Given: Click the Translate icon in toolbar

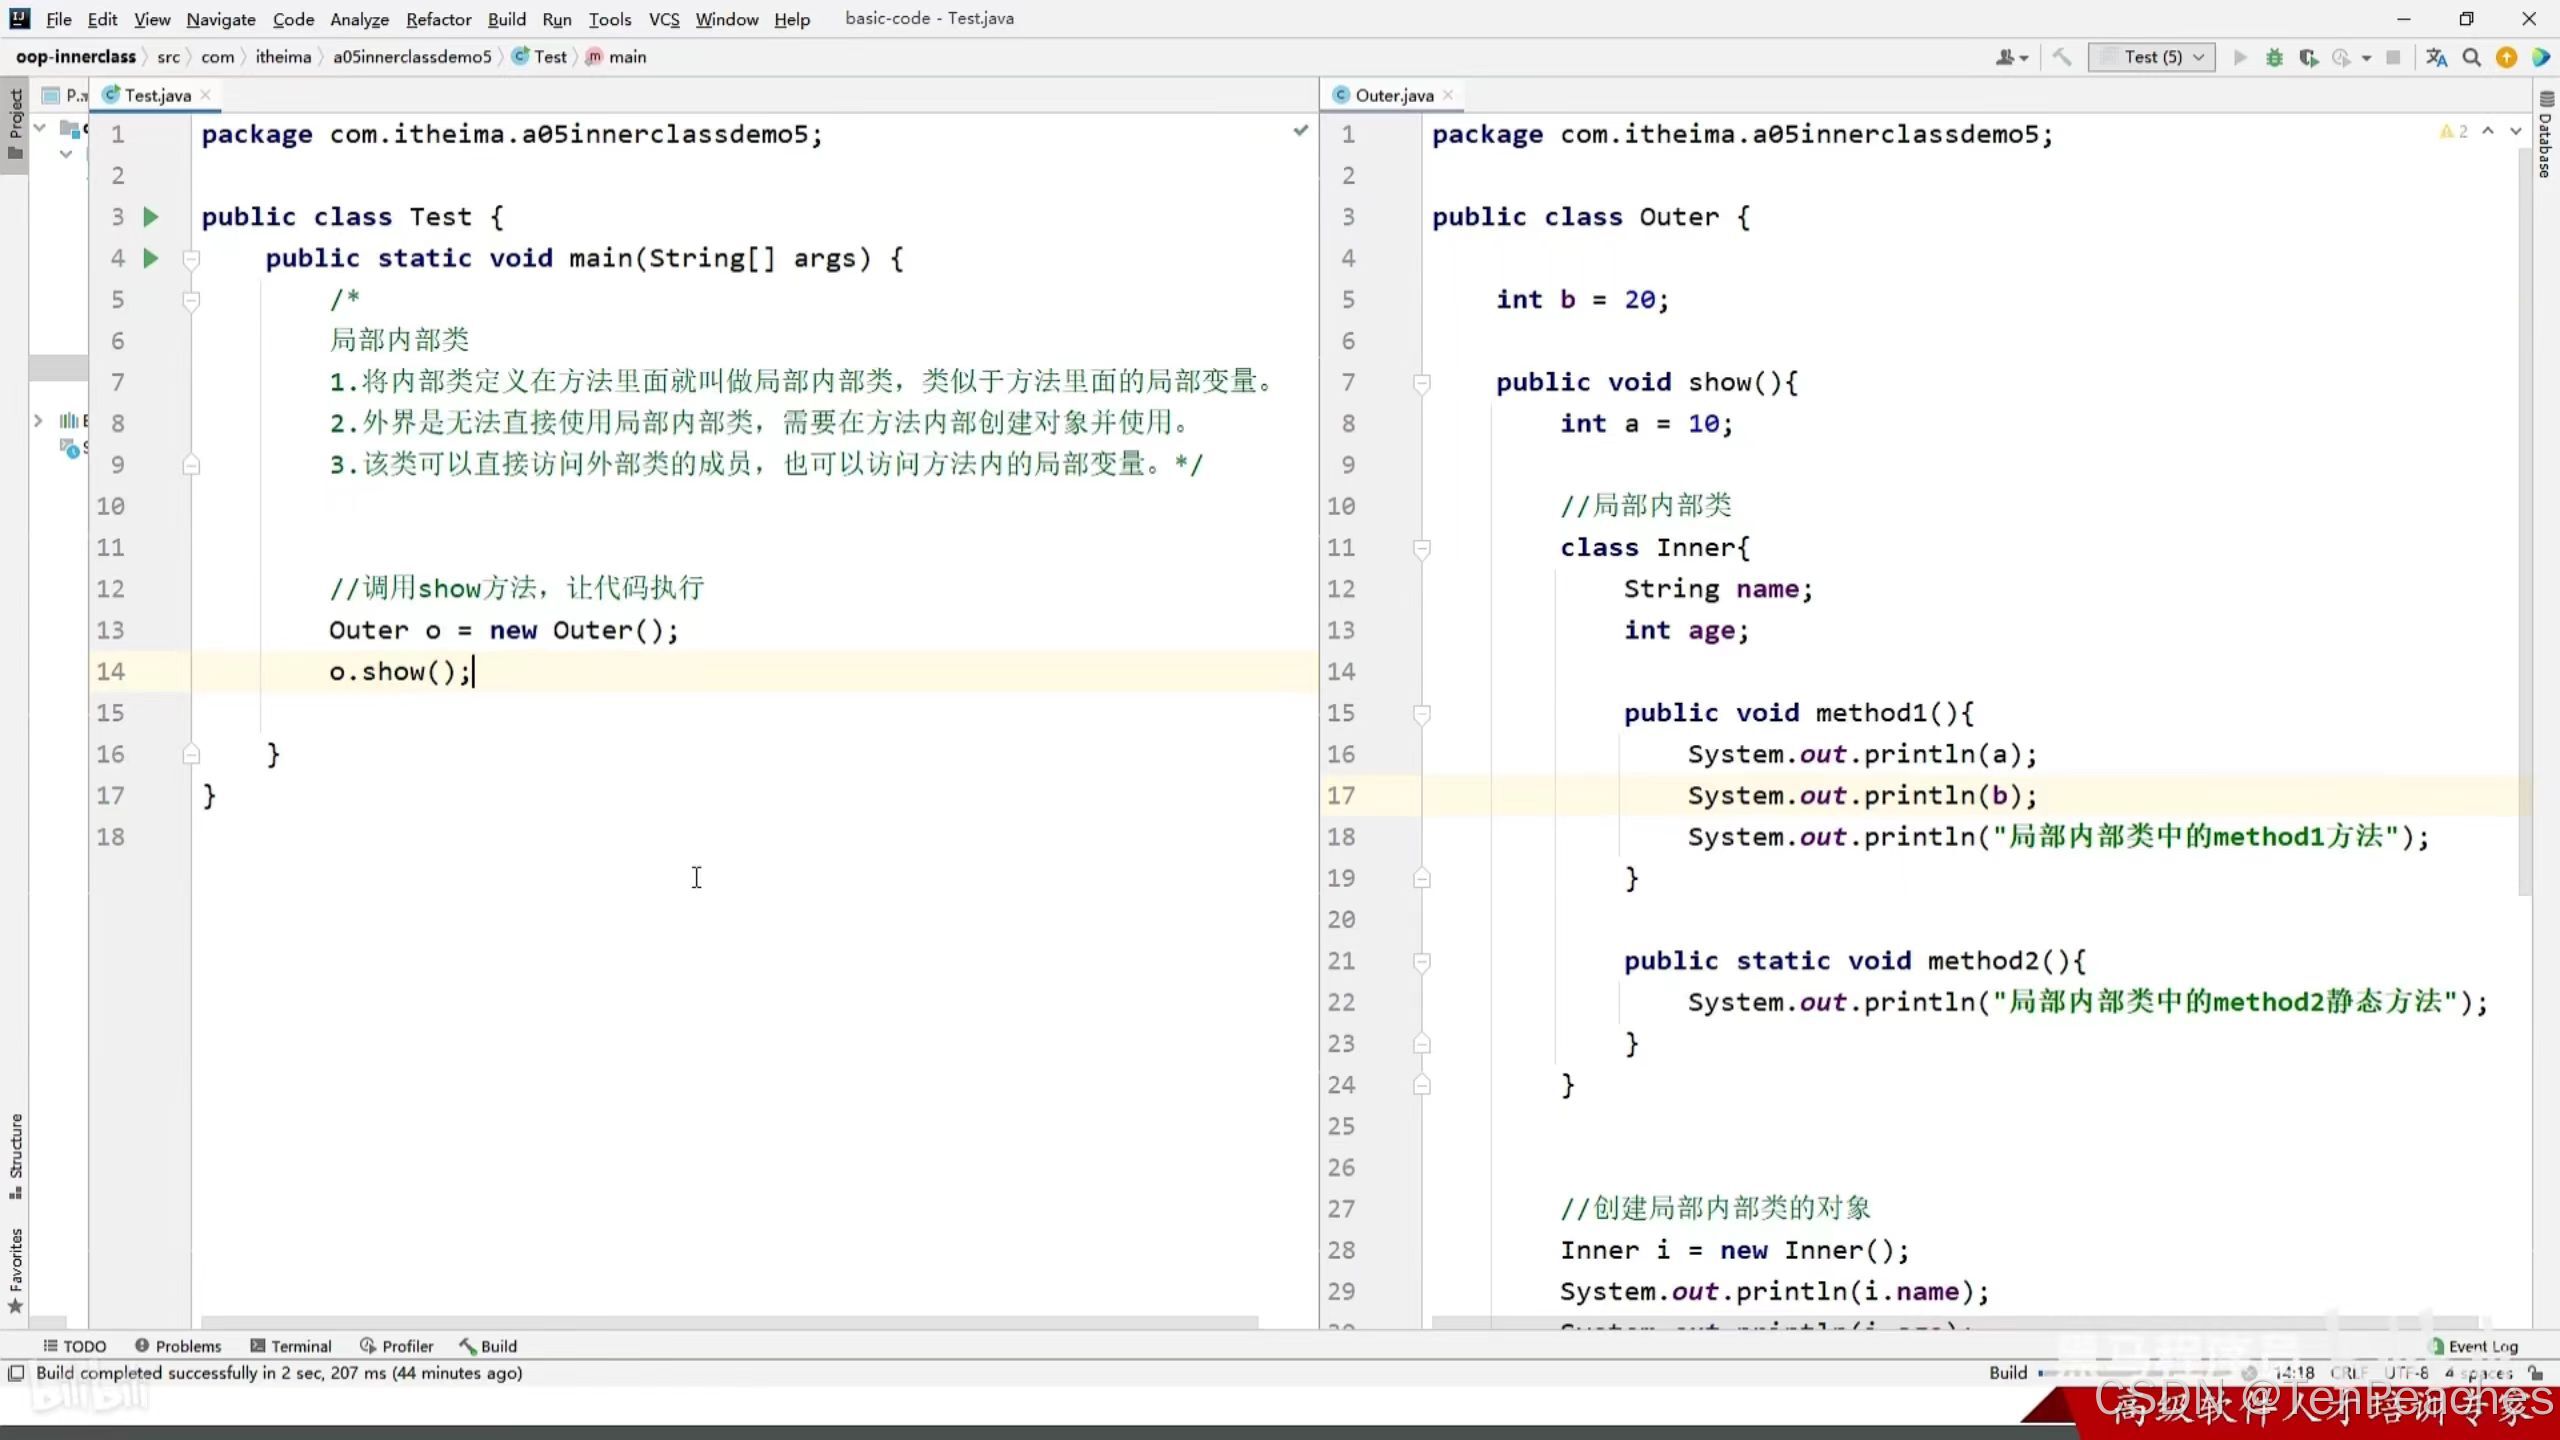Looking at the screenshot, I should coord(2436,58).
